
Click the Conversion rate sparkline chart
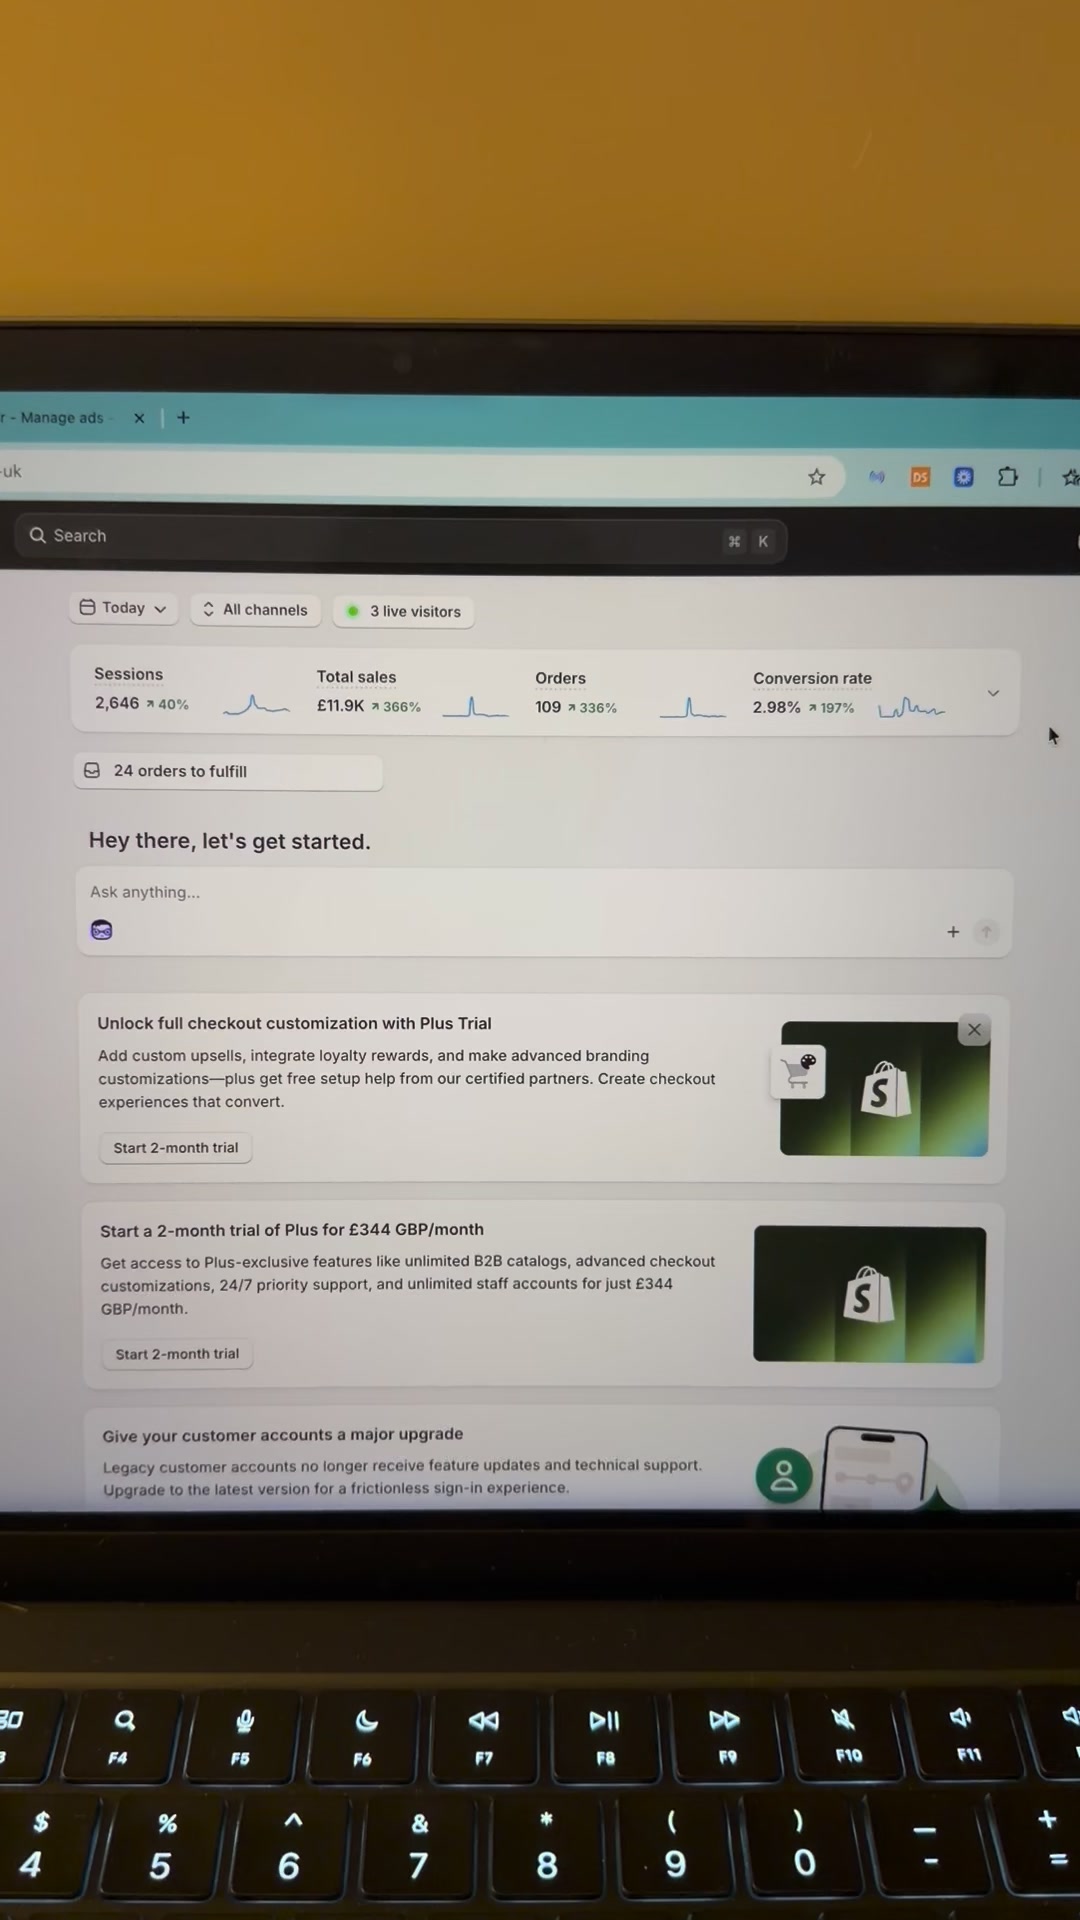point(911,708)
